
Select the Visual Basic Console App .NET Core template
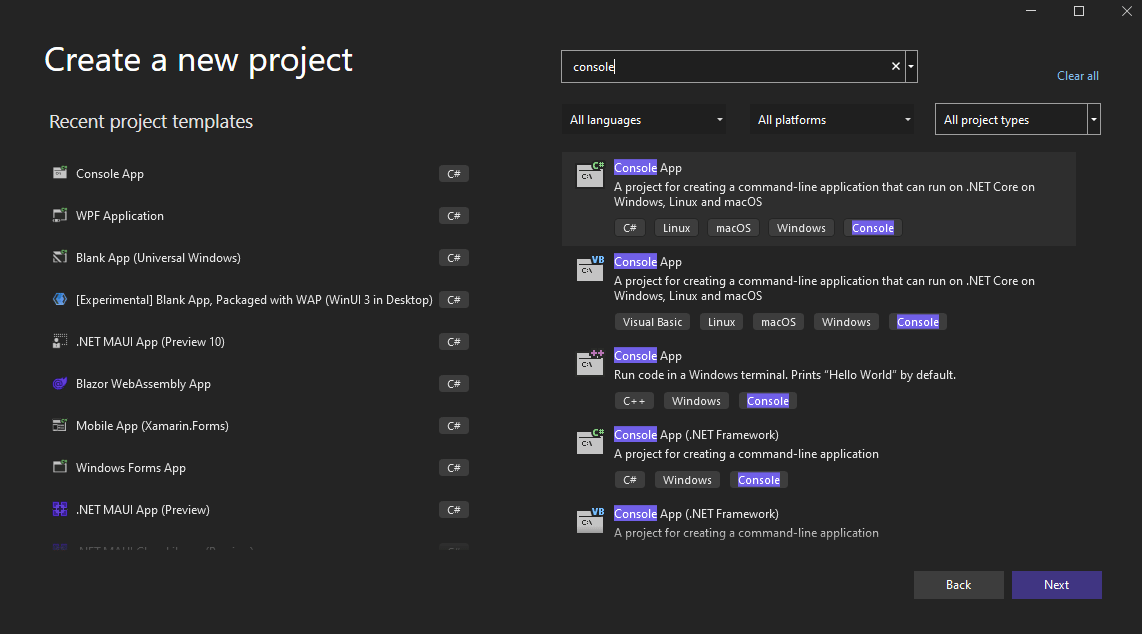tap(819, 292)
